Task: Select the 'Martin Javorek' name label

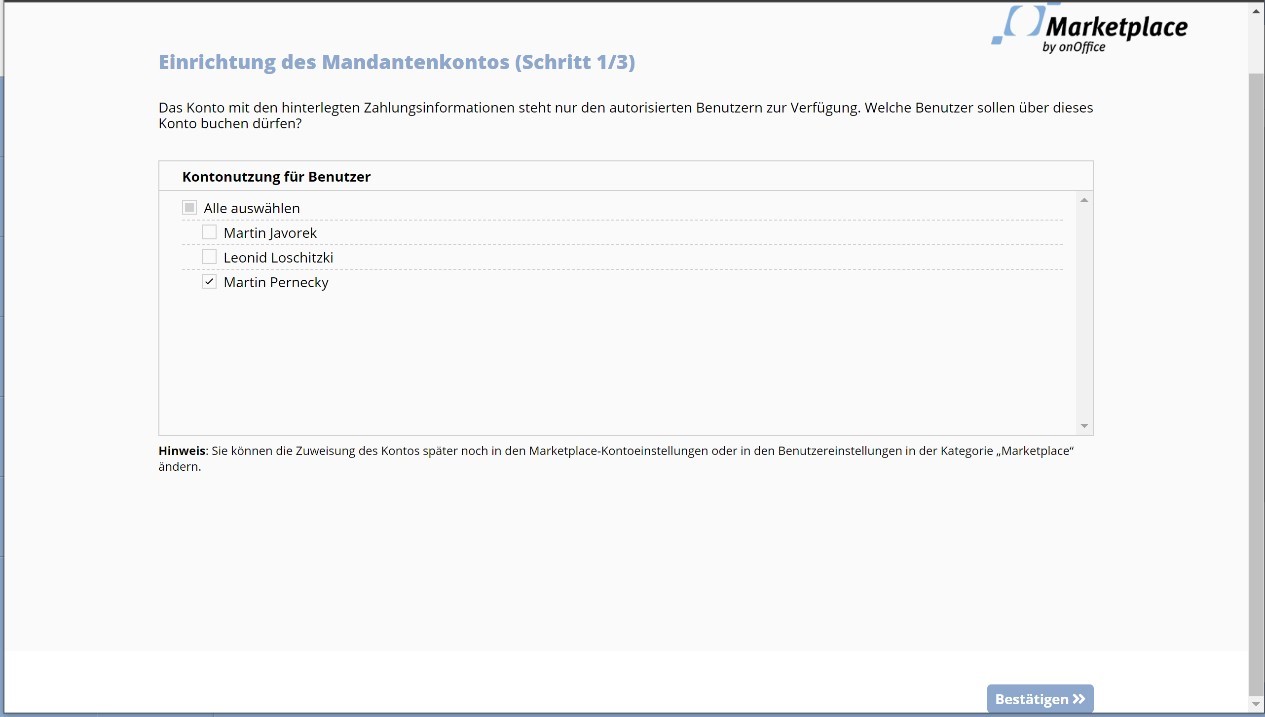Action: [270, 233]
